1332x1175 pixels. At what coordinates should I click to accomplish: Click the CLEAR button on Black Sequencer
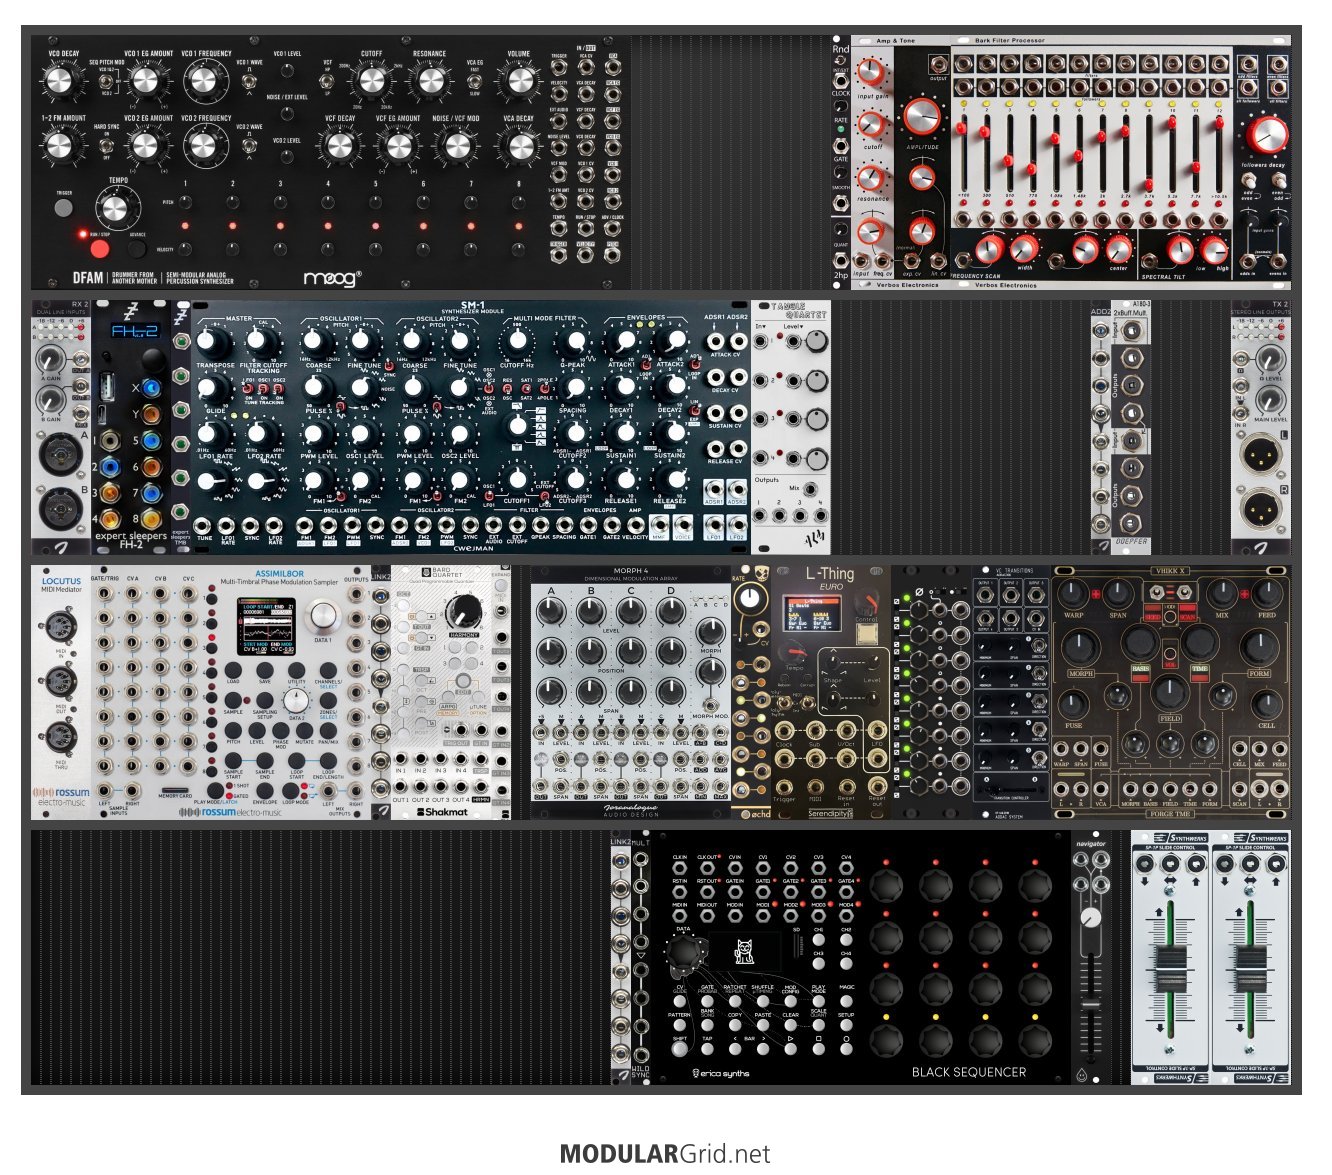tap(791, 1027)
